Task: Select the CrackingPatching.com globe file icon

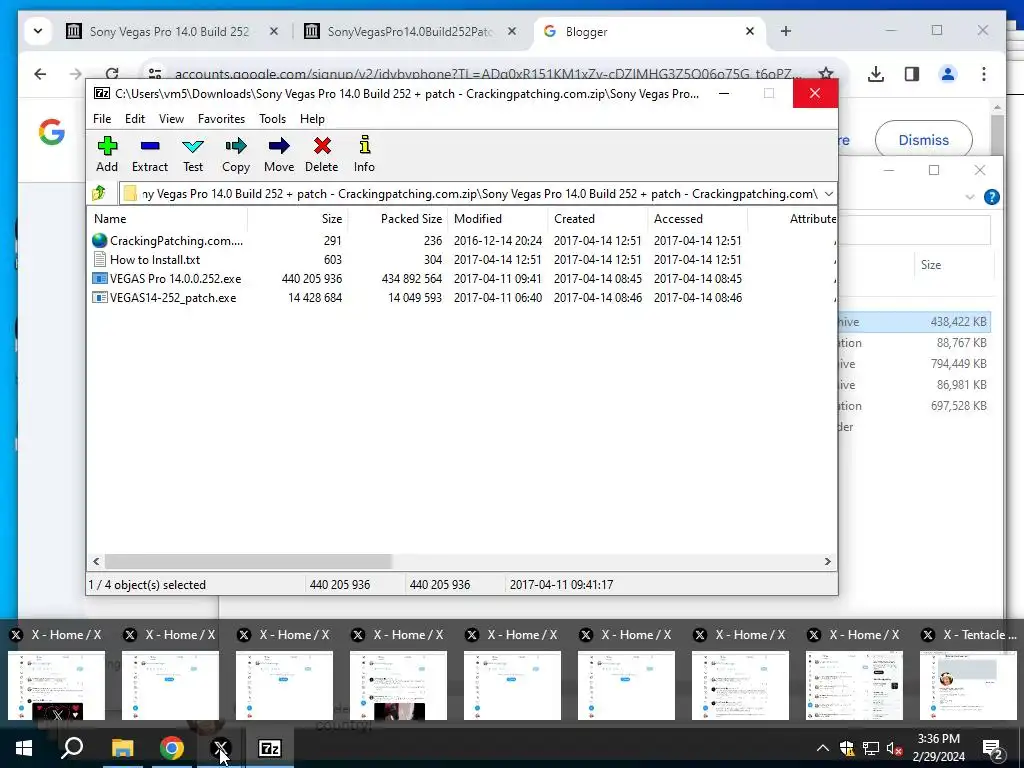Action: [99, 240]
